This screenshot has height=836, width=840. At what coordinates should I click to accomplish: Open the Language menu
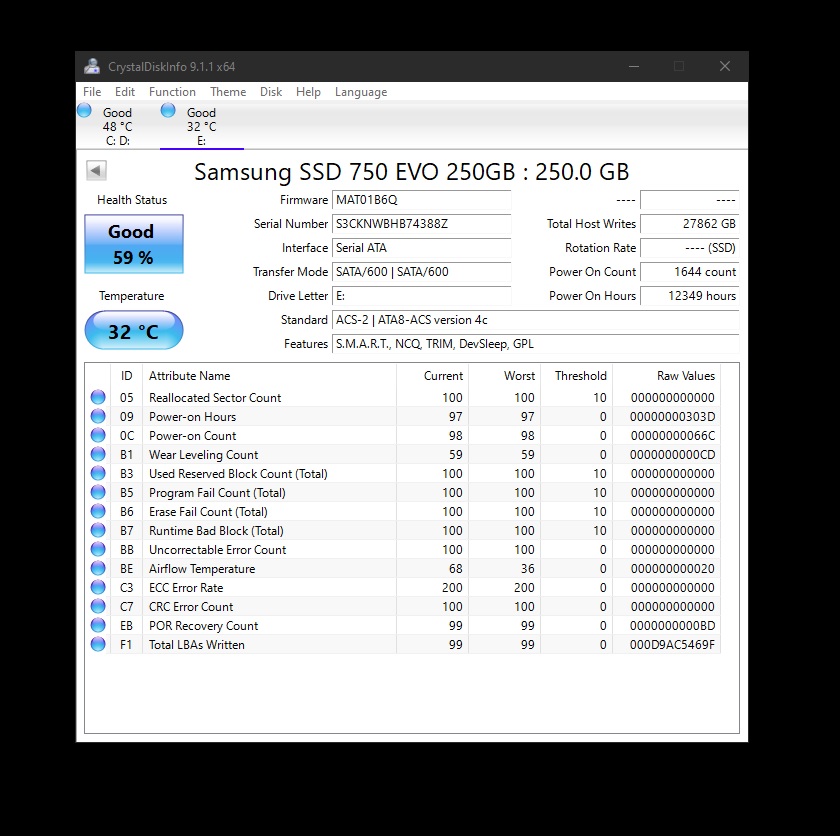(x=361, y=92)
